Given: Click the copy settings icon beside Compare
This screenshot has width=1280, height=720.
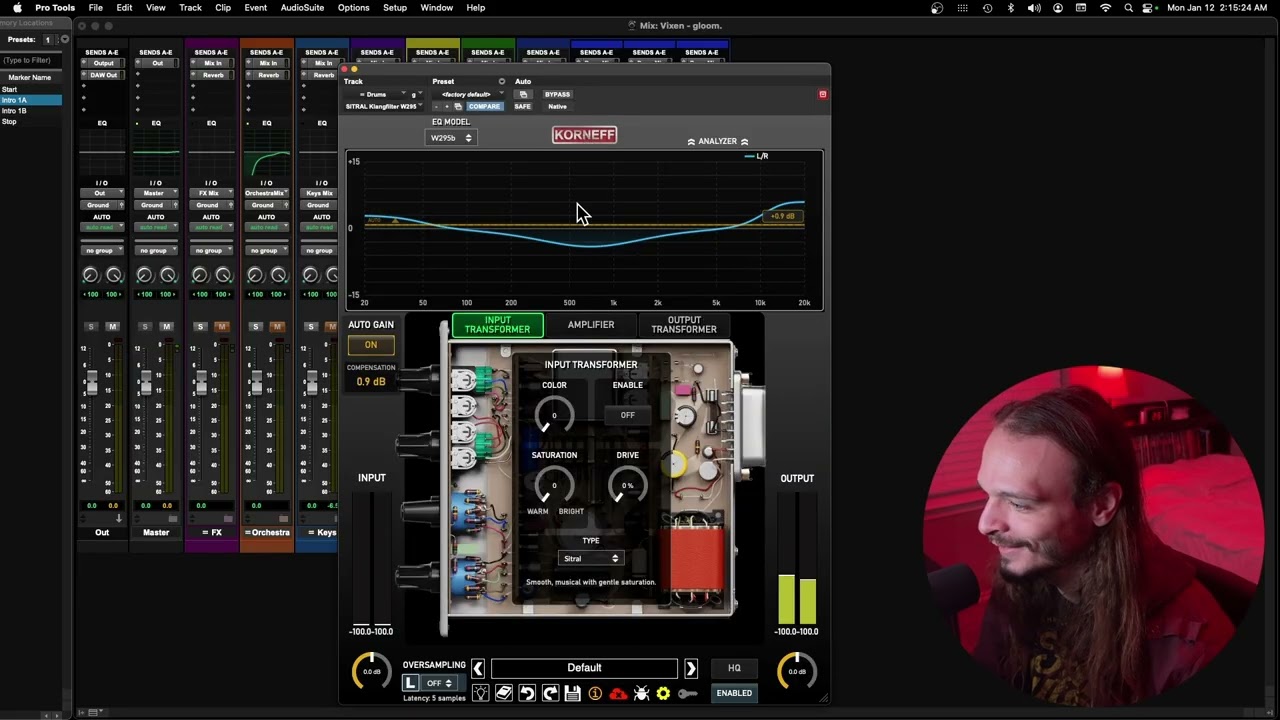Looking at the screenshot, I should pos(458,106).
